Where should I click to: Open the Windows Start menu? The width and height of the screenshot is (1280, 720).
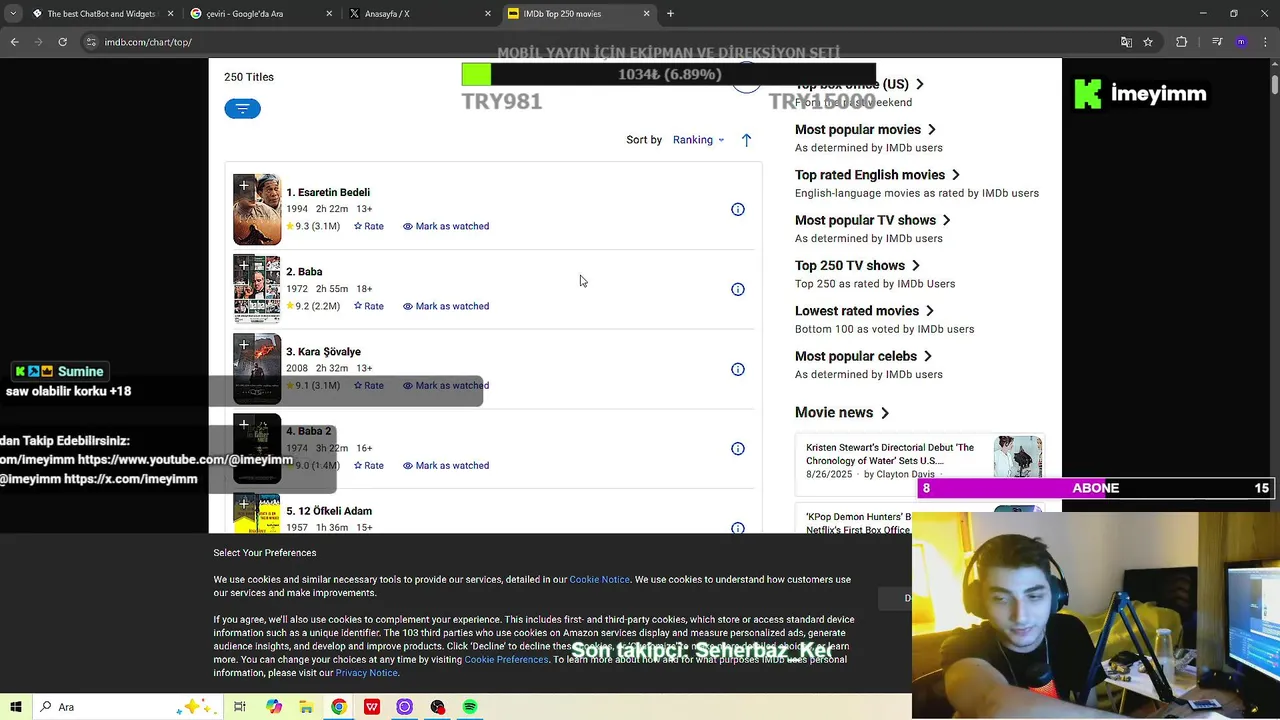(x=16, y=707)
